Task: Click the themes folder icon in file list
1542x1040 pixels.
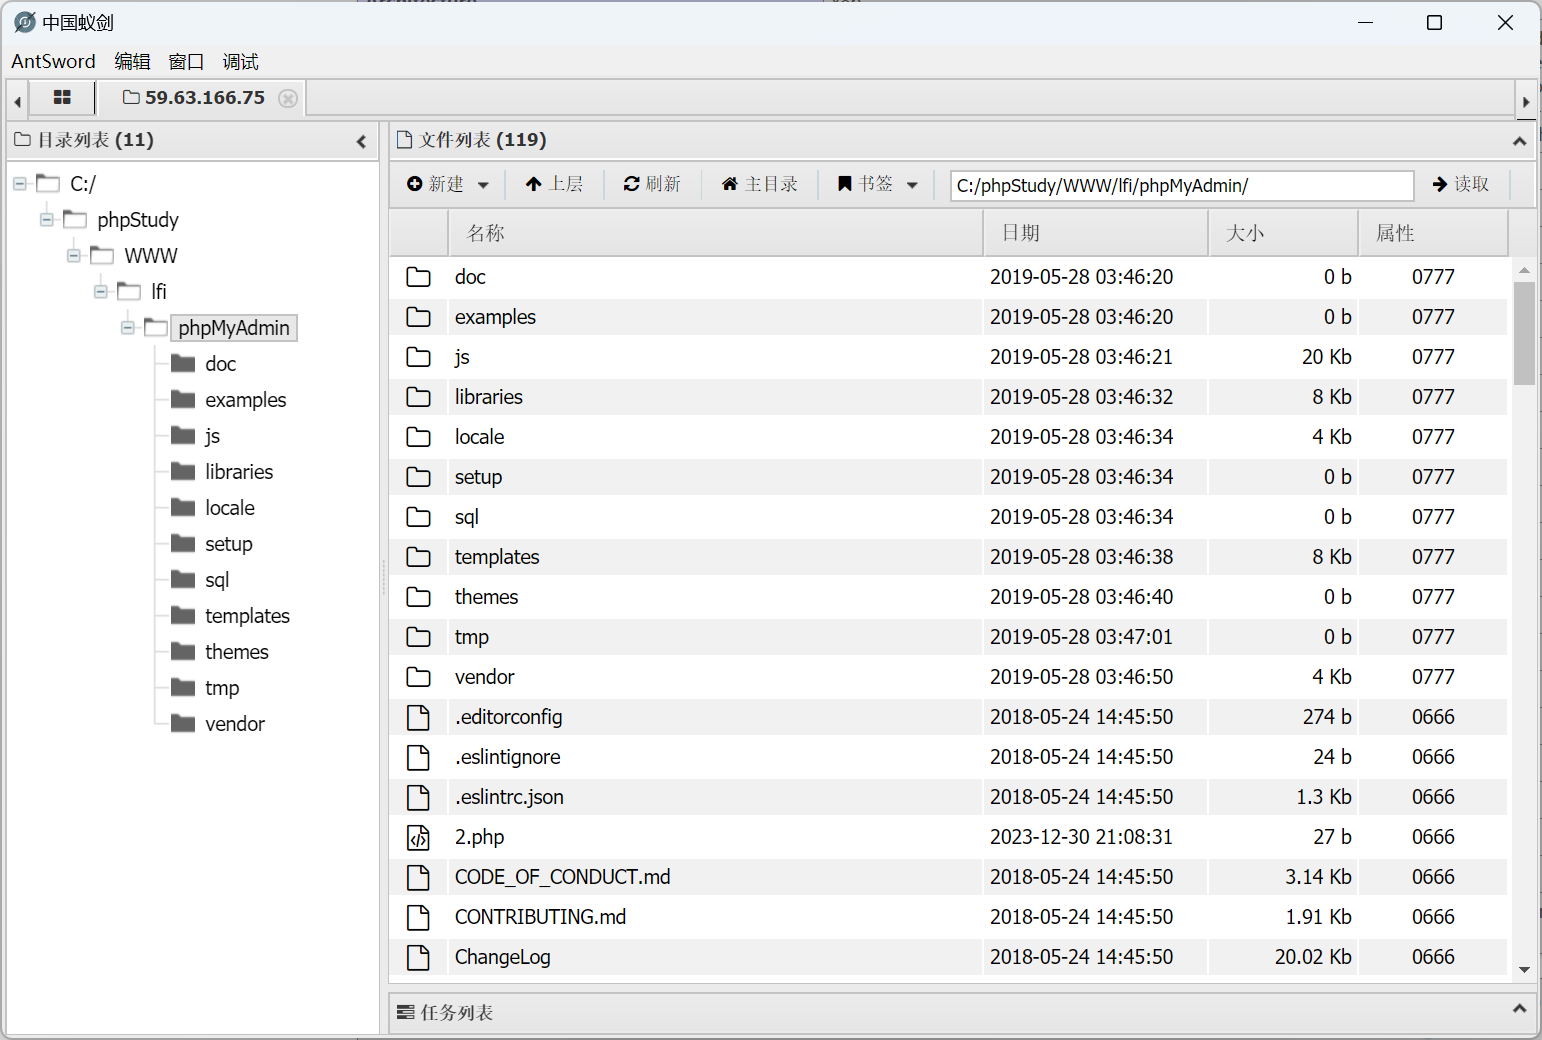Action: (x=418, y=597)
